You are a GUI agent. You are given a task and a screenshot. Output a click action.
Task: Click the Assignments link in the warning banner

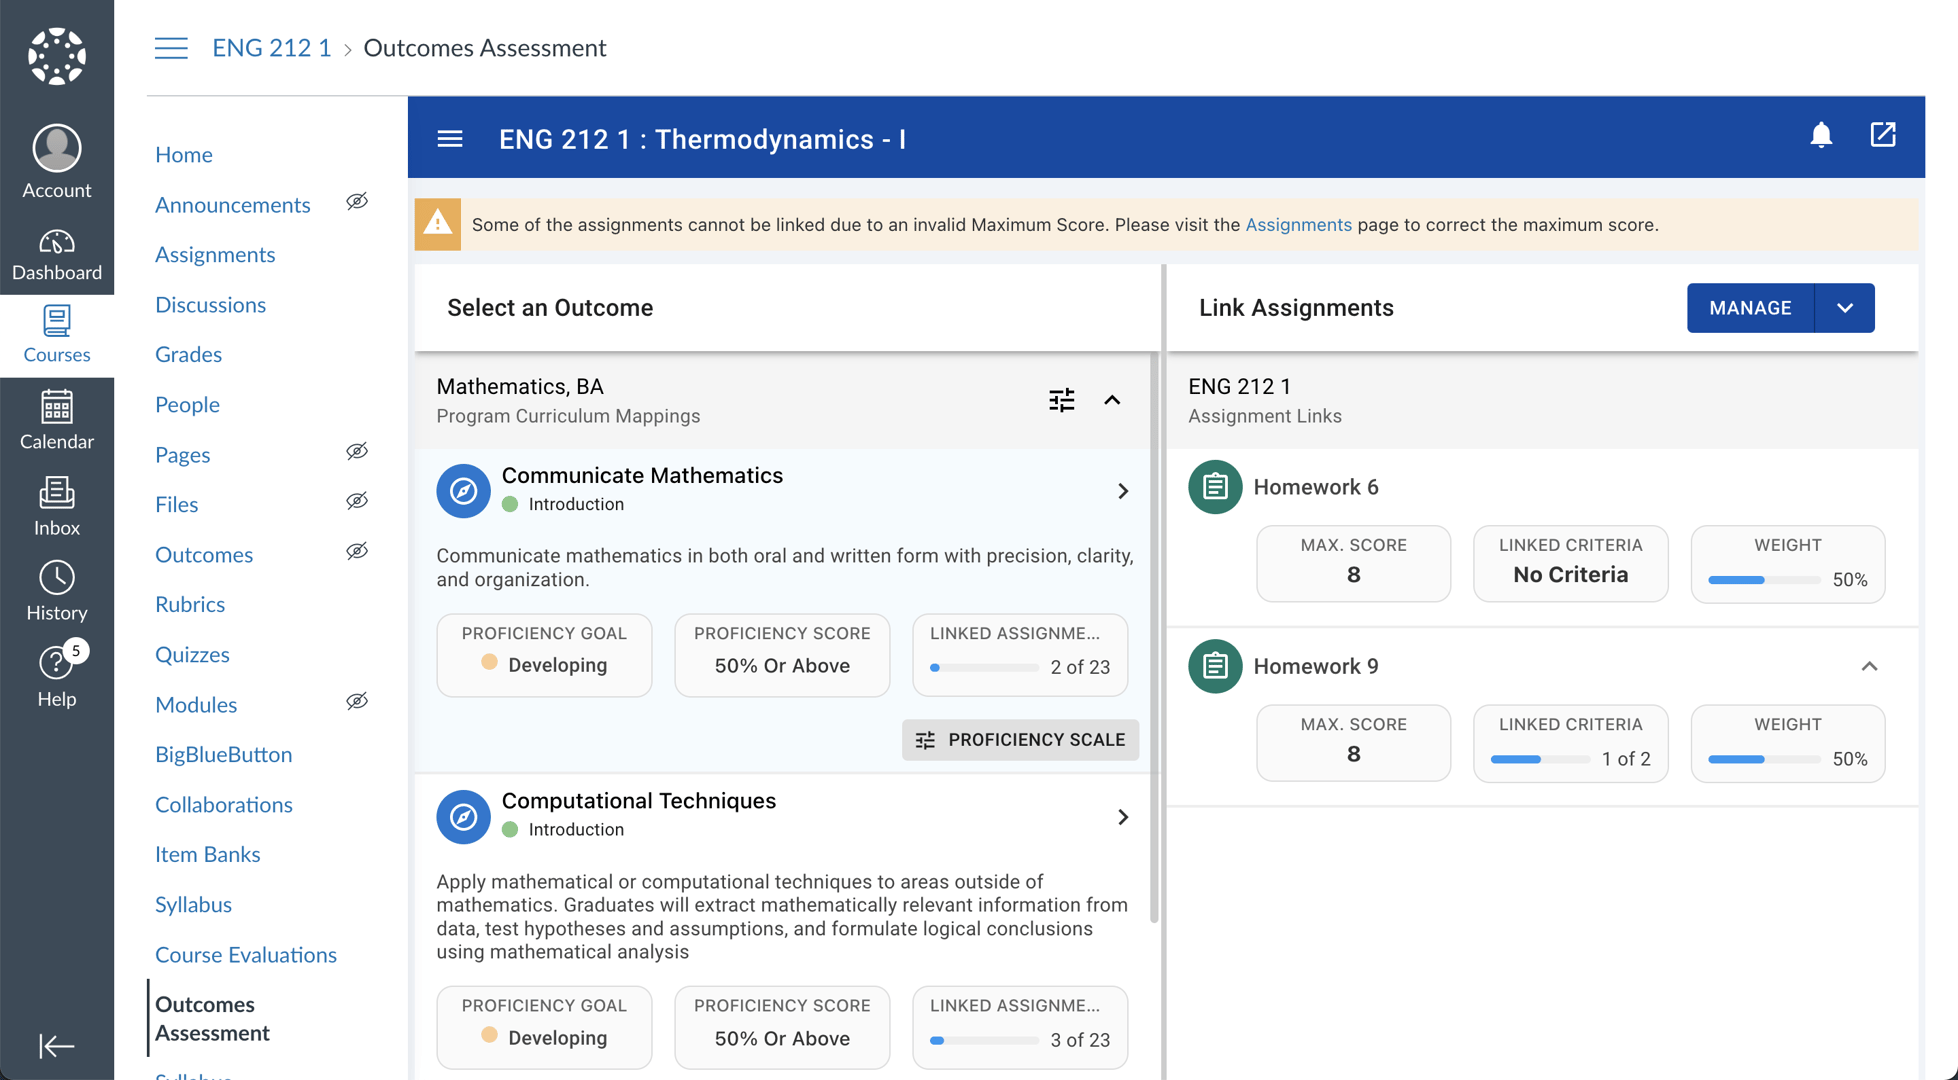(x=1298, y=224)
